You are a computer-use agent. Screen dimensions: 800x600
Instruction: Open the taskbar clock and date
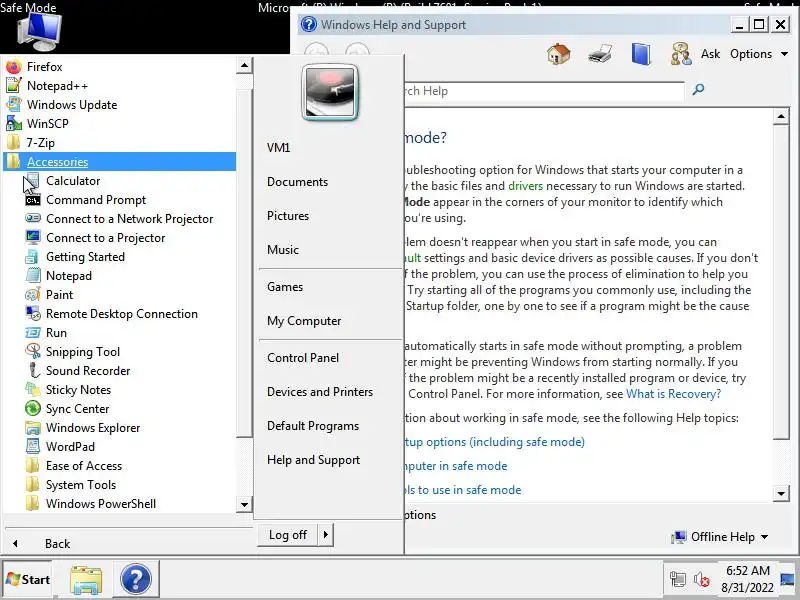[747, 580]
